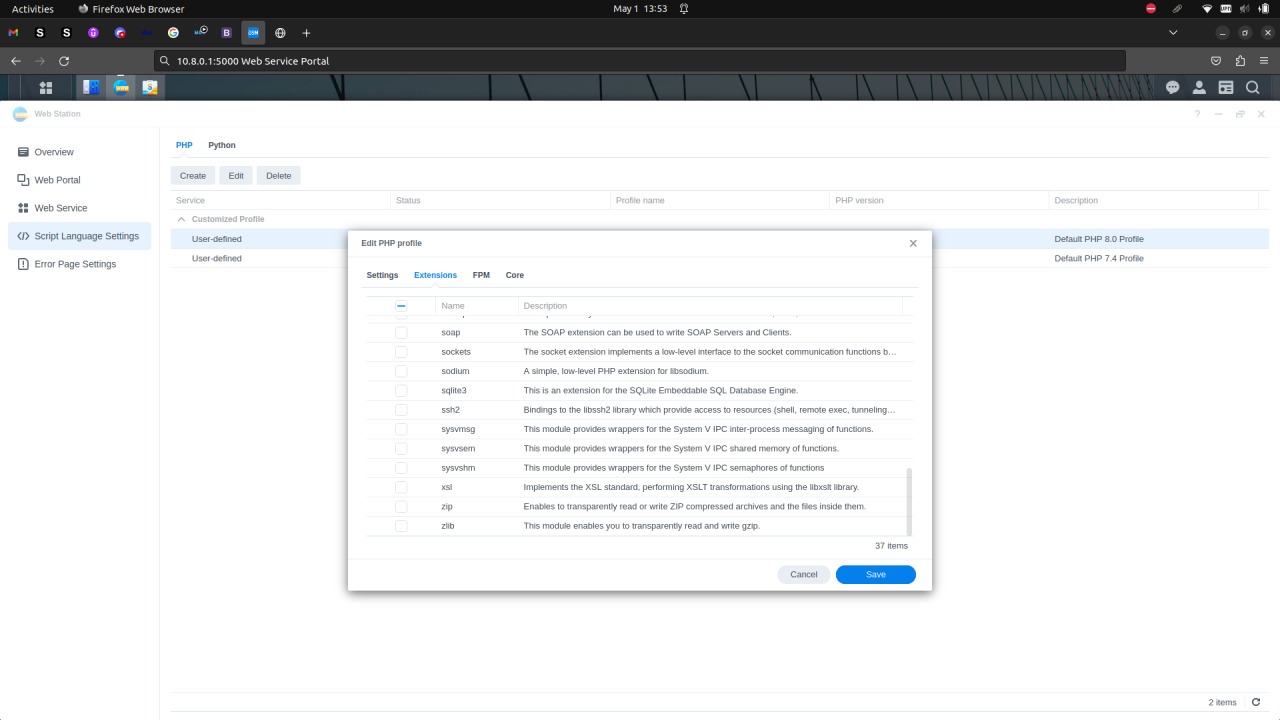
Task: Enable the sqlite3 extension
Action: [401, 390]
